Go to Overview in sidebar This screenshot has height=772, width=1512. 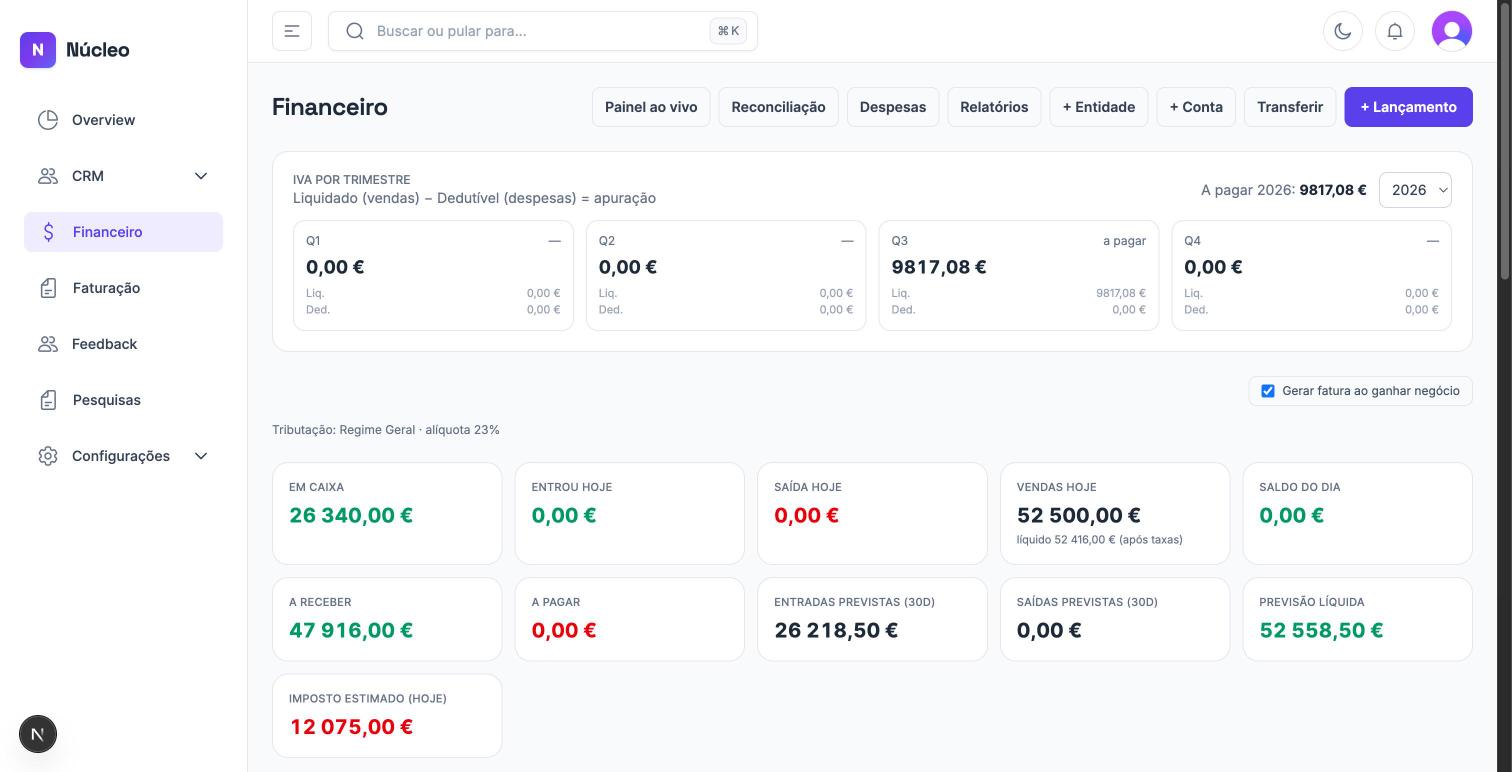click(123, 120)
